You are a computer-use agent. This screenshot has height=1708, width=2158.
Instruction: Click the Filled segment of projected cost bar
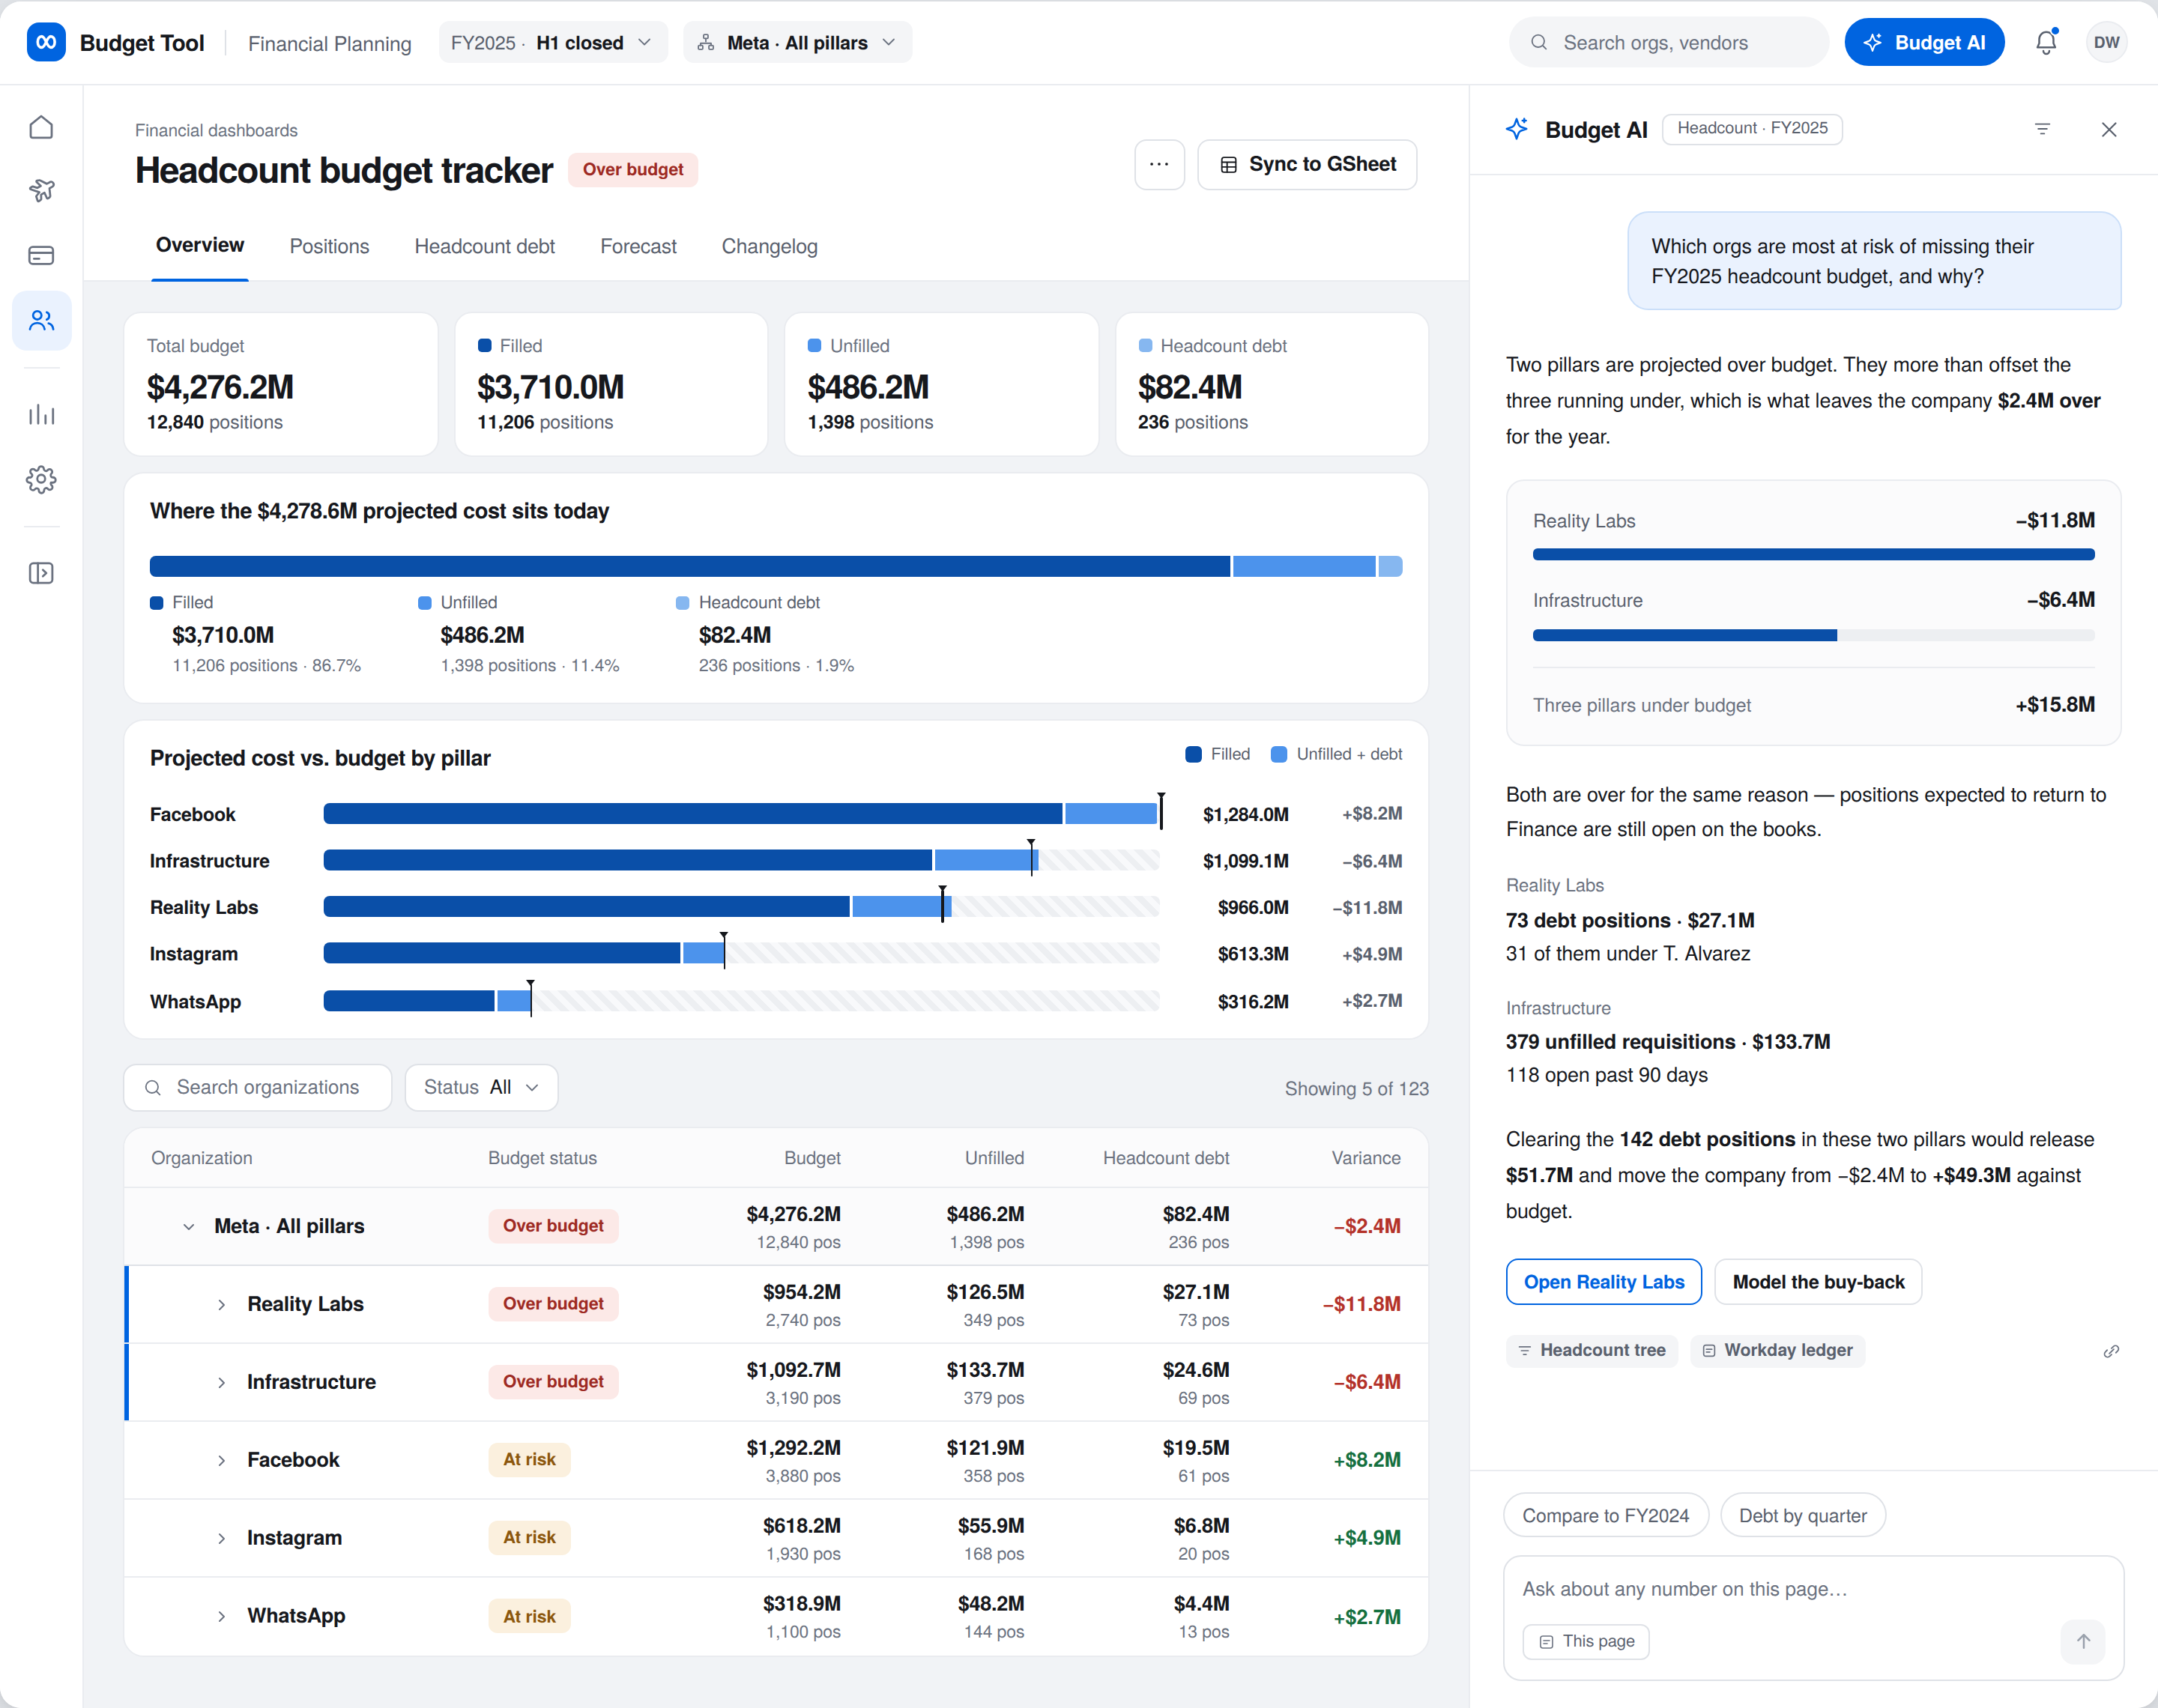(x=690, y=566)
